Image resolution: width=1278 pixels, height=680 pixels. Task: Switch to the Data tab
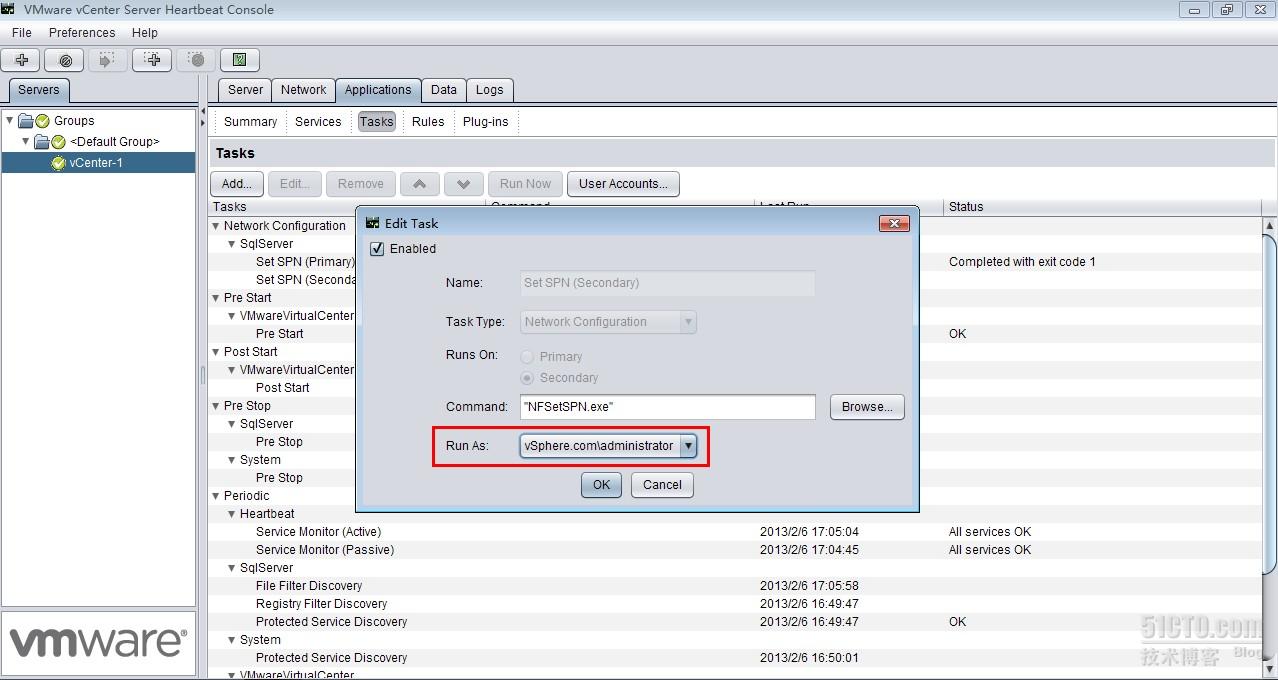[444, 90]
